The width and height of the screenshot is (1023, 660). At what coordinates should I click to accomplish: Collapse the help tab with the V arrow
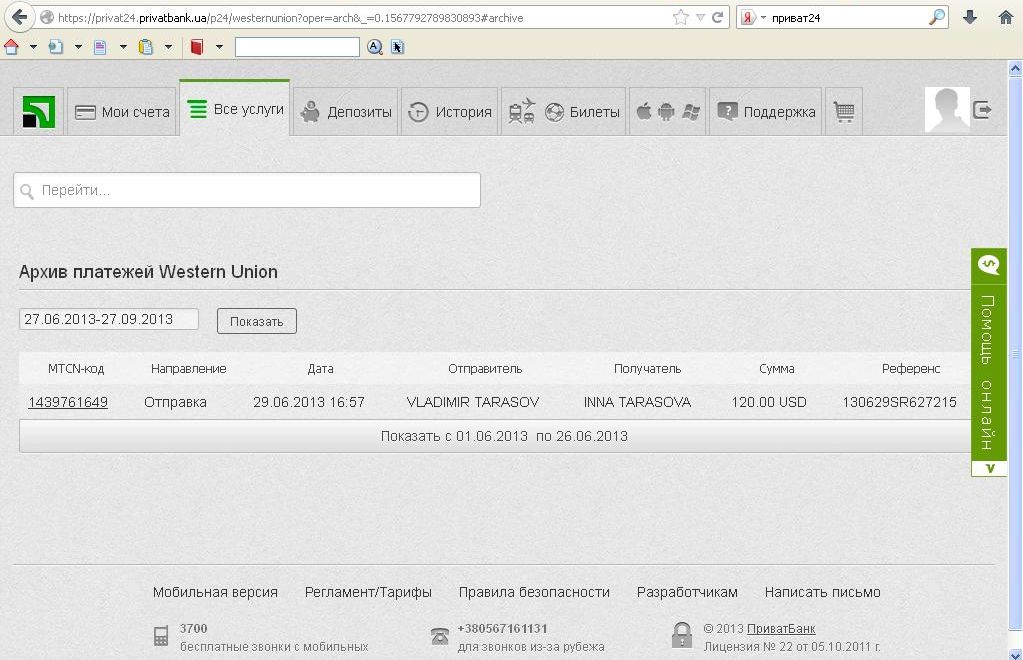989,468
